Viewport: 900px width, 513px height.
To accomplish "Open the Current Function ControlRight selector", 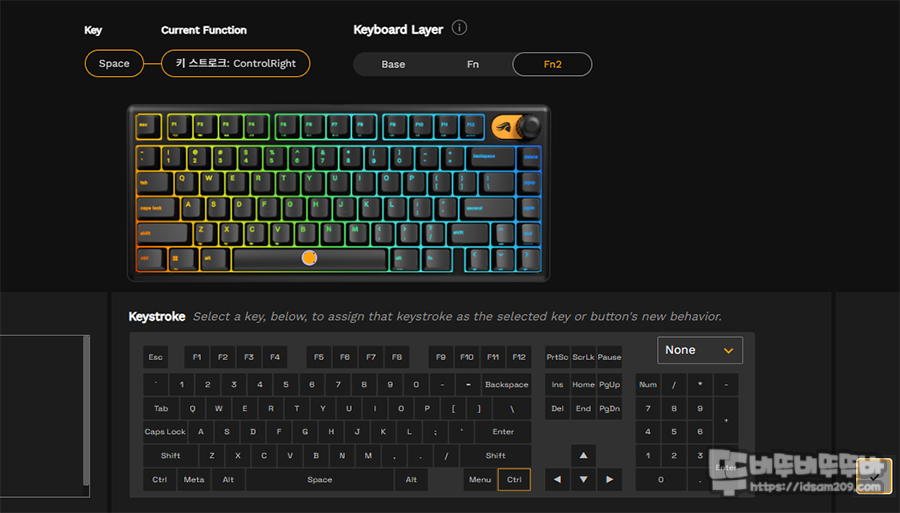I will [x=236, y=63].
